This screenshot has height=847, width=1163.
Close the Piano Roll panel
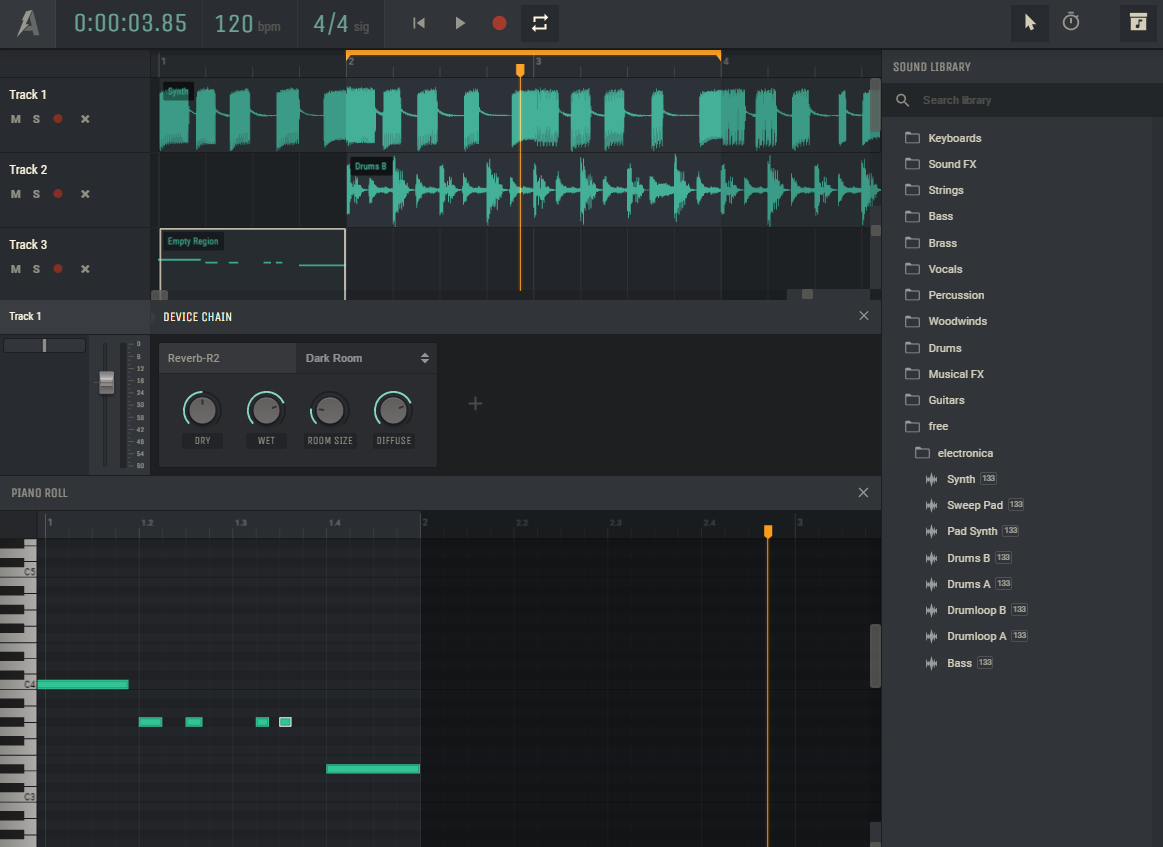(x=864, y=493)
